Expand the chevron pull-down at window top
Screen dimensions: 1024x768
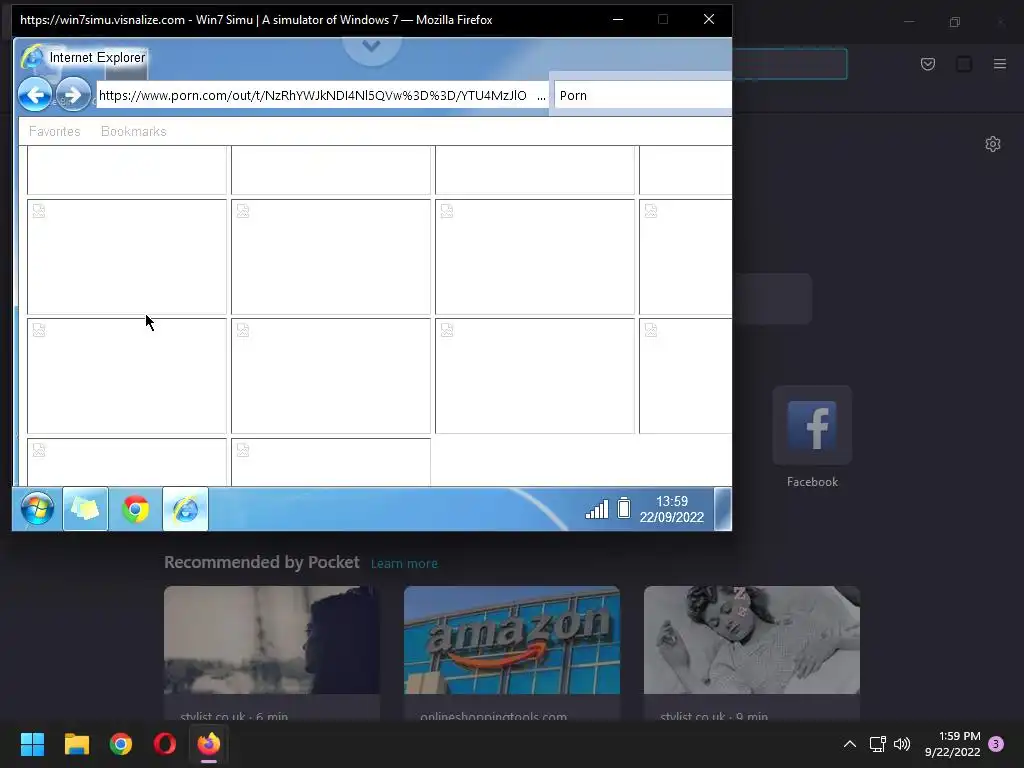(371, 46)
